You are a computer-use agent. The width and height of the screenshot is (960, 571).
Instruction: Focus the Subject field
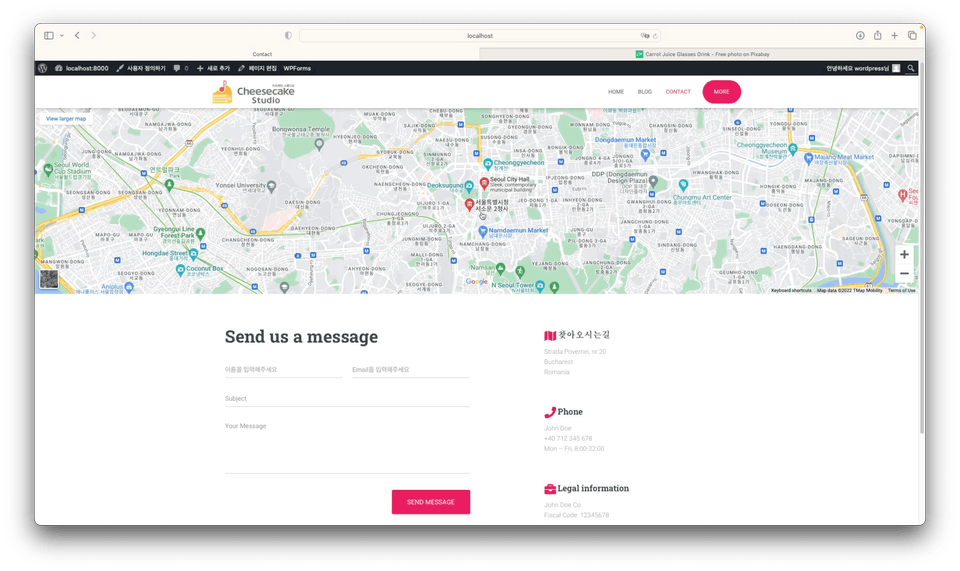point(347,398)
